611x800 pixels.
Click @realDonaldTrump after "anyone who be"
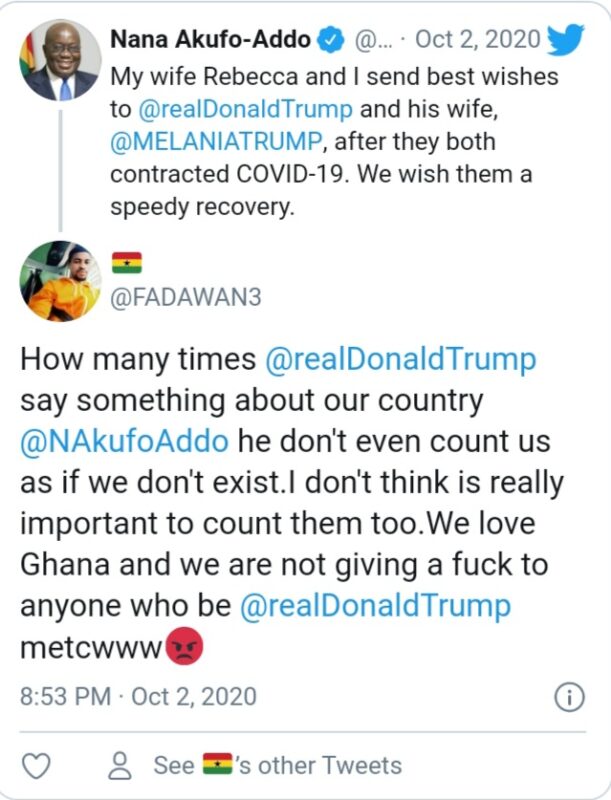[375, 606]
